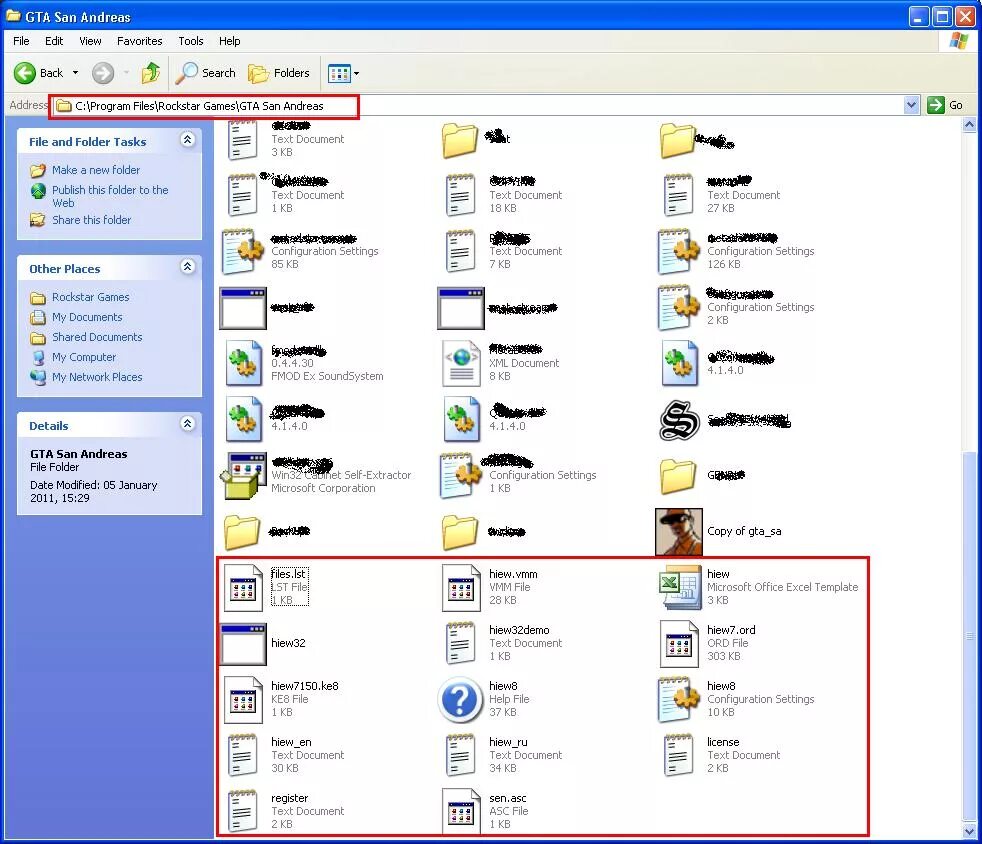982x844 pixels.
Task: Click Make a new folder
Action: [96, 170]
